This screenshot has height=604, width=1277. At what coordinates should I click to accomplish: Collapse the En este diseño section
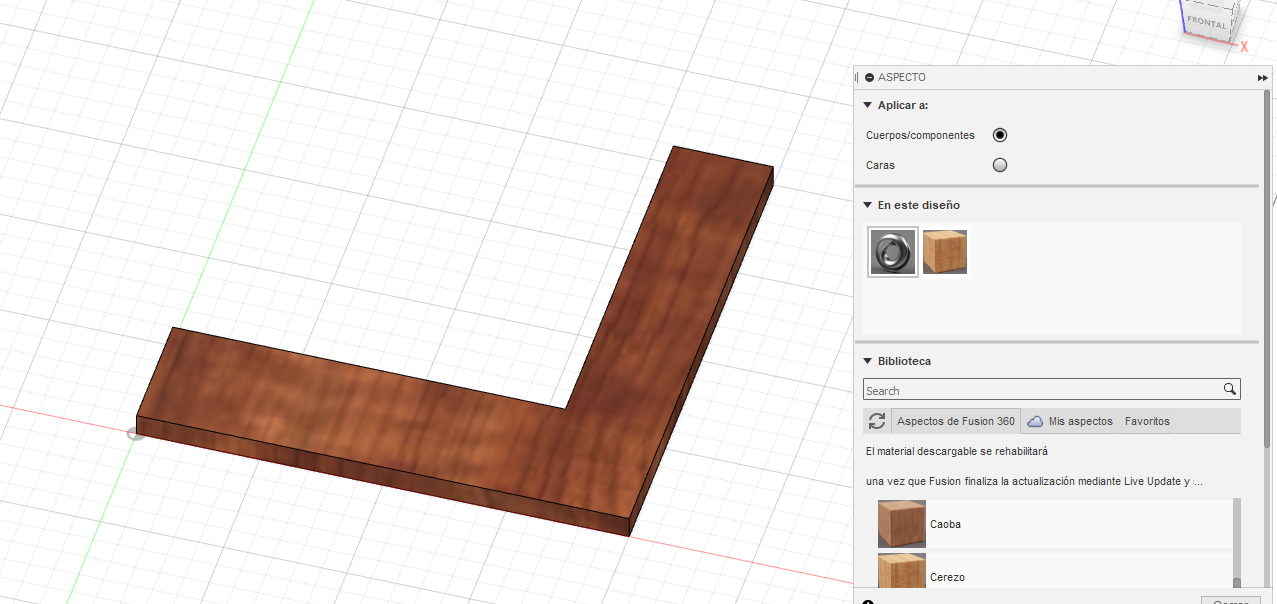pos(867,205)
